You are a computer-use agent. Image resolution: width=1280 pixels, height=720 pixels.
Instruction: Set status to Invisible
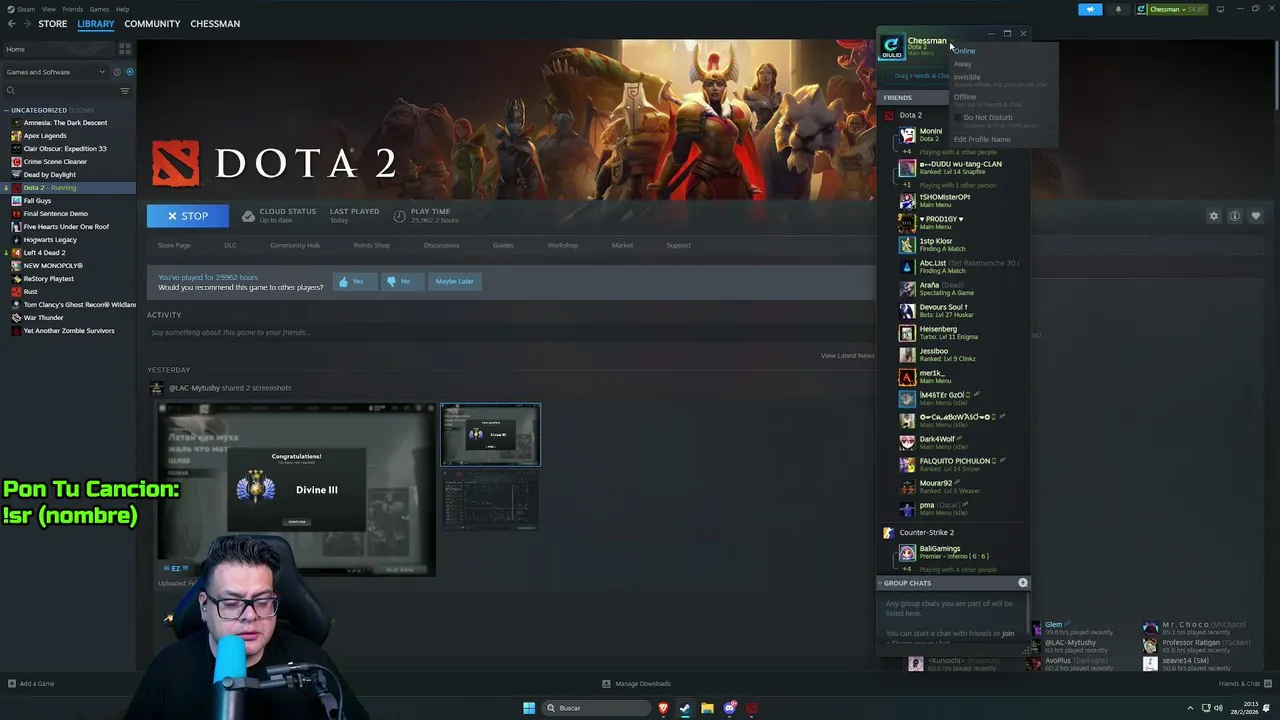pyautogui.click(x=967, y=77)
